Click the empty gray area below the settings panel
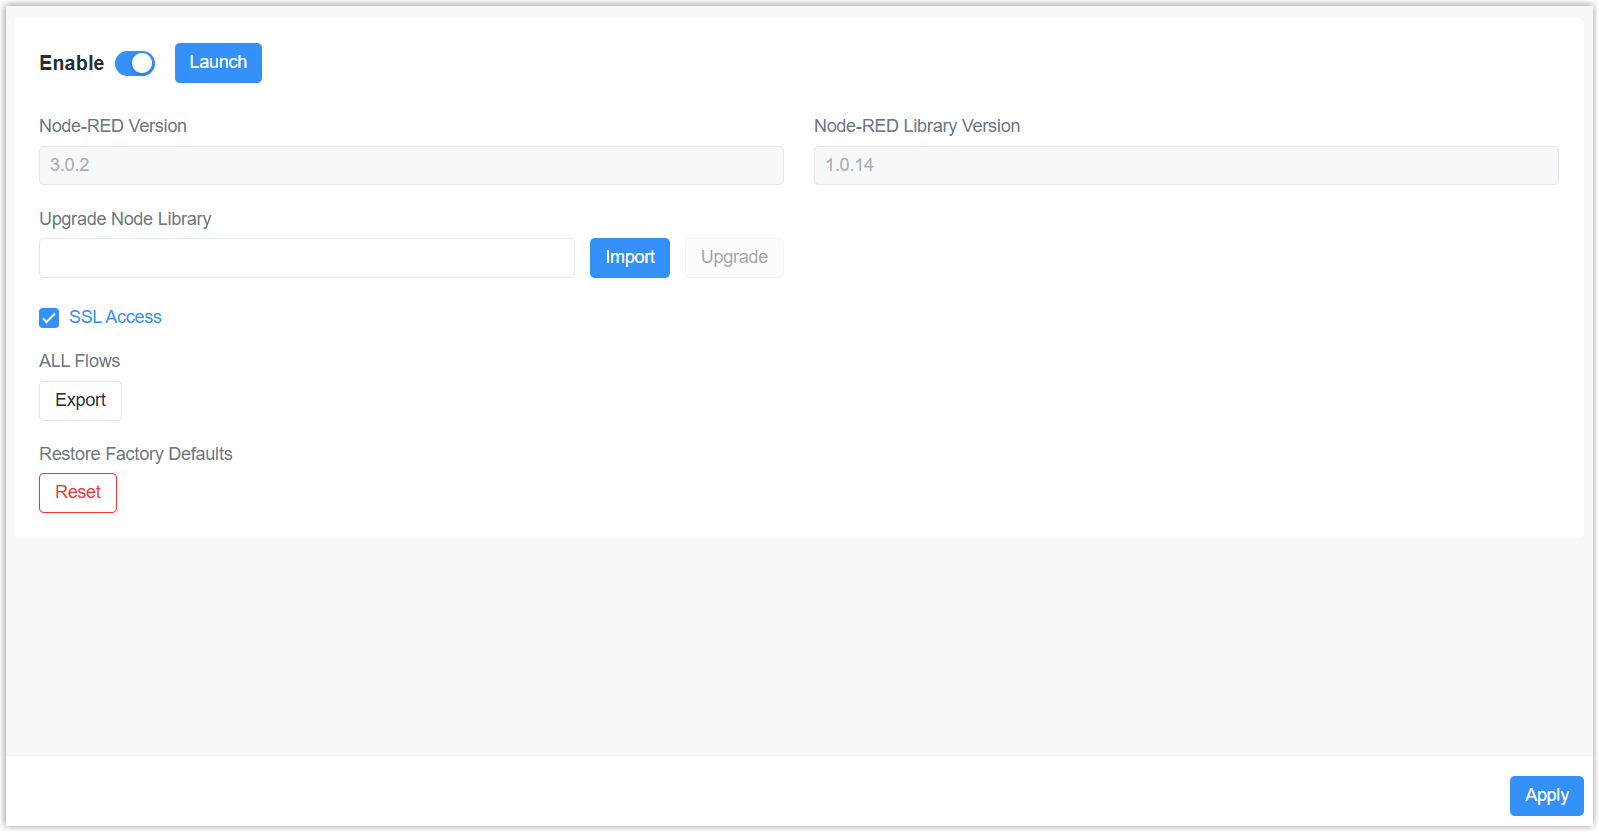 tap(800, 645)
